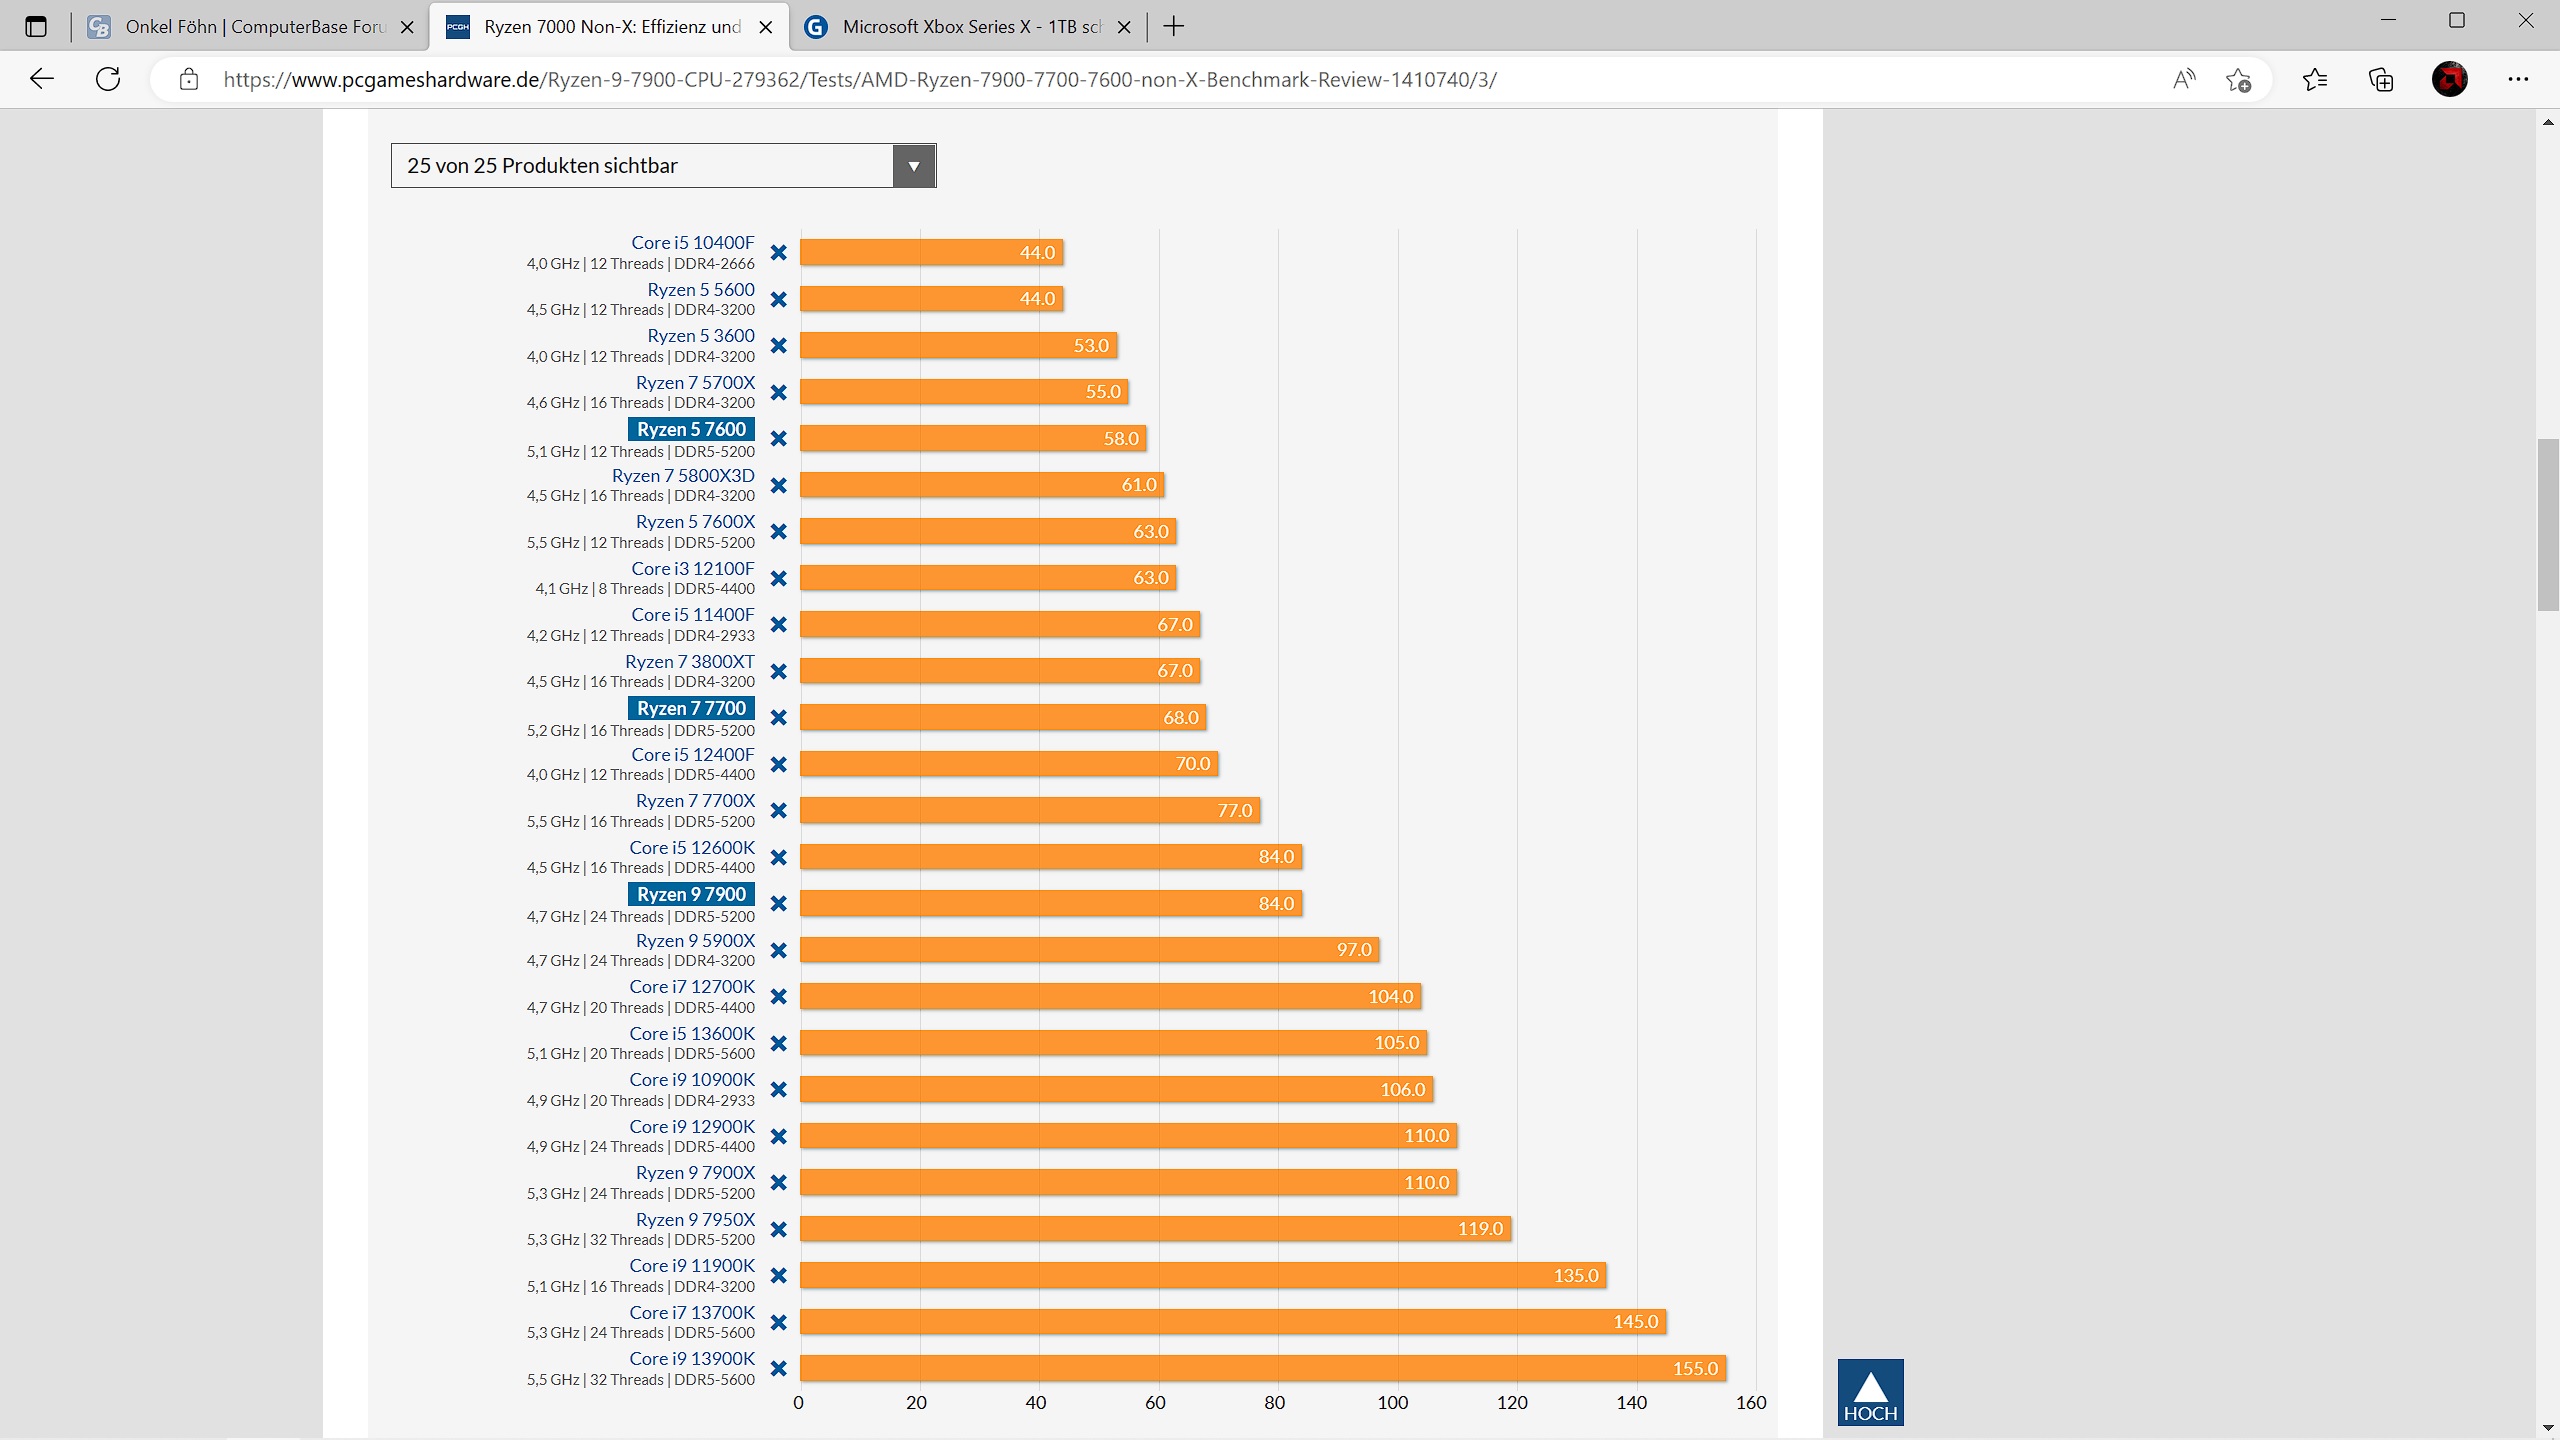This screenshot has height=1440, width=2560.
Task: Toggle off the Core i9 13900K entry
Action: [x=779, y=1369]
